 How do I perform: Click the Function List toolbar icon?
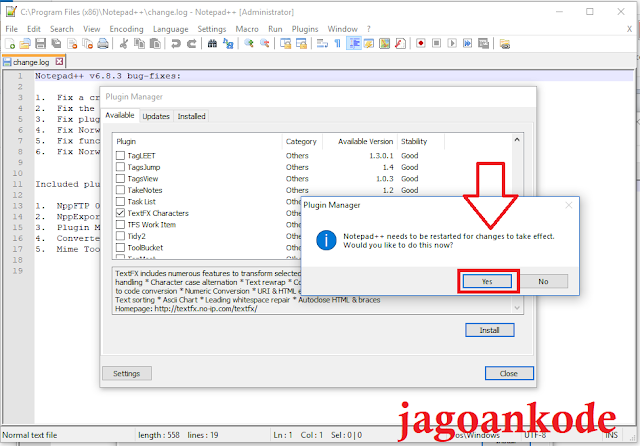[400, 44]
